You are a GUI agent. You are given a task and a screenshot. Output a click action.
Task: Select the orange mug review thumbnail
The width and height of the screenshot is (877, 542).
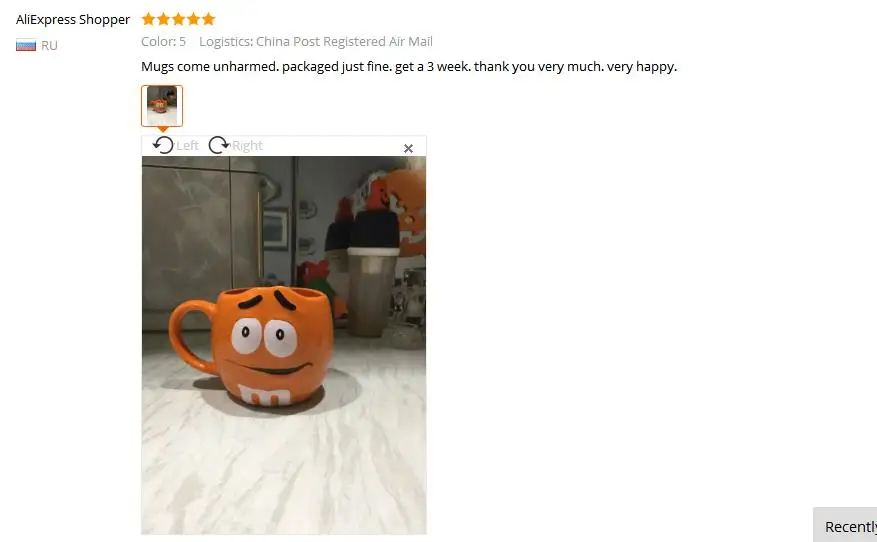pos(162,106)
